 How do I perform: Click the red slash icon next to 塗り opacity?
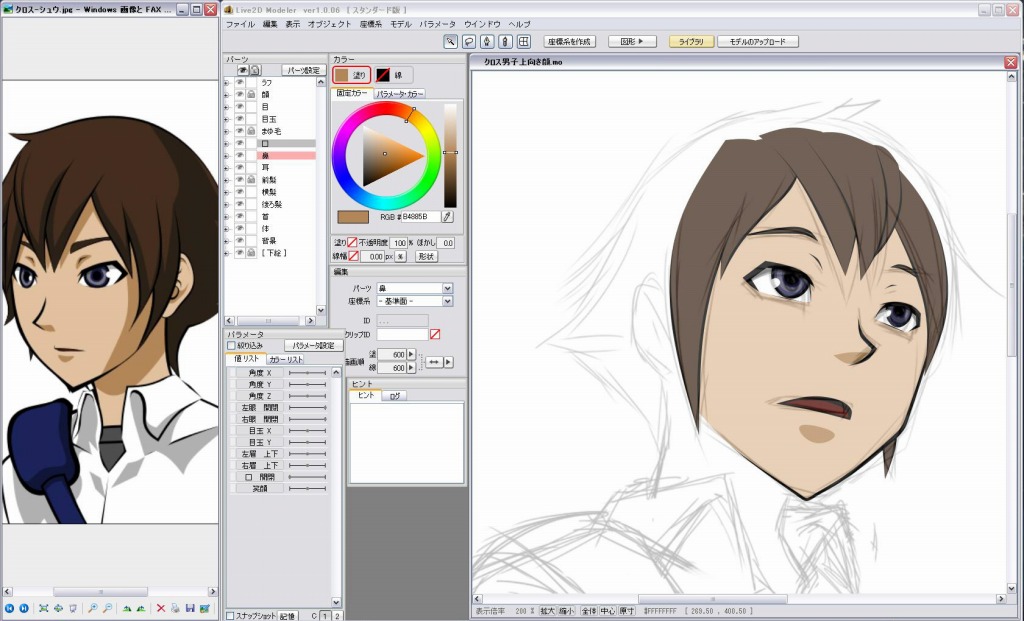[x=352, y=243]
